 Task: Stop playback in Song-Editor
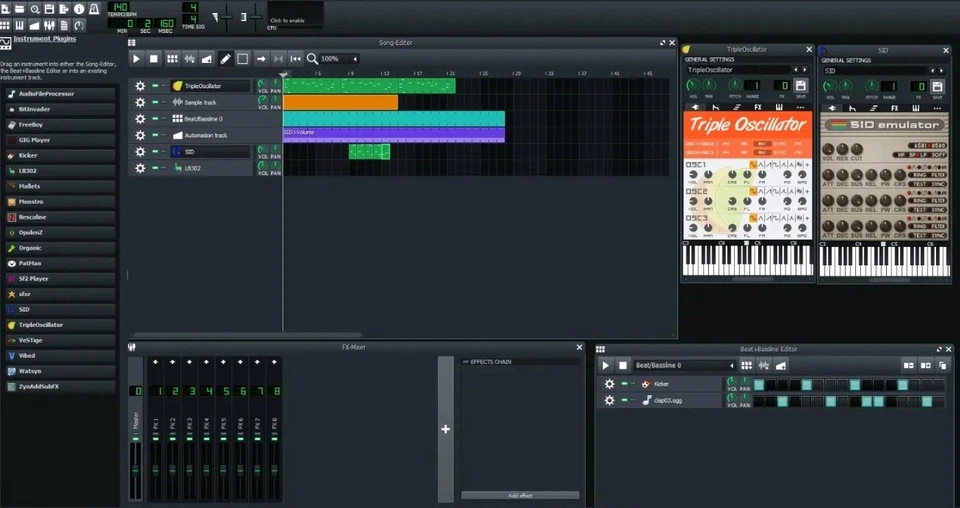(154, 59)
